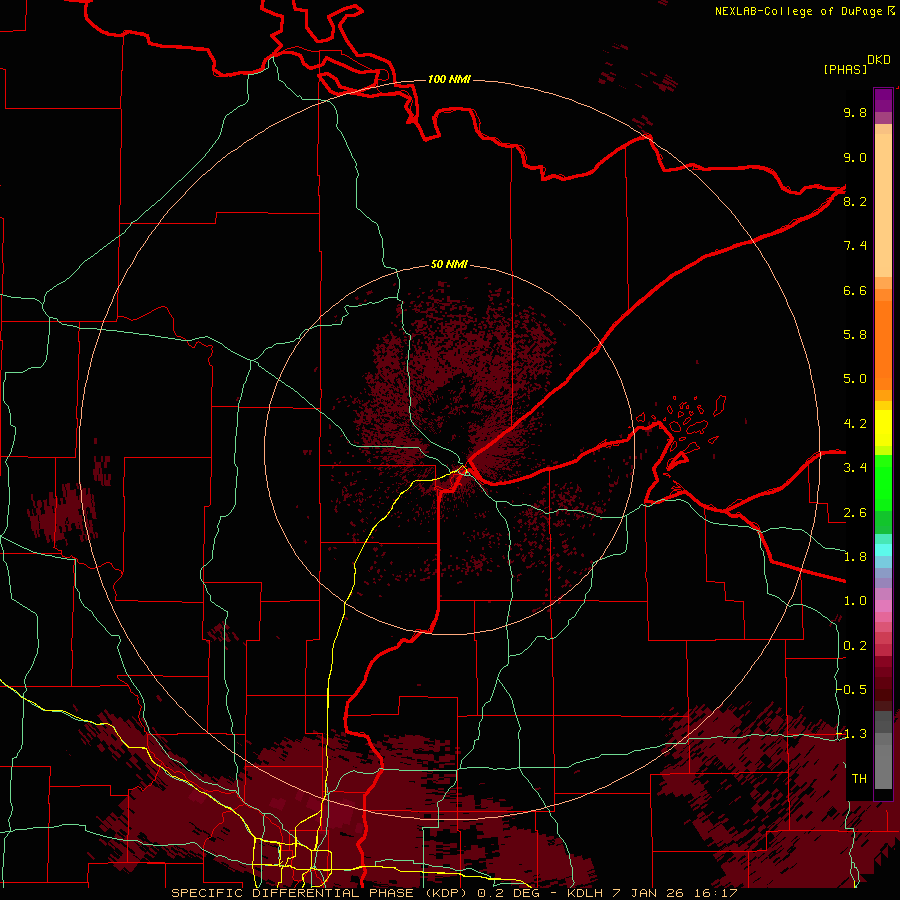Pick the bright green segment of the color bar
Viewport: 900px width, 900px height.
click(x=883, y=485)
